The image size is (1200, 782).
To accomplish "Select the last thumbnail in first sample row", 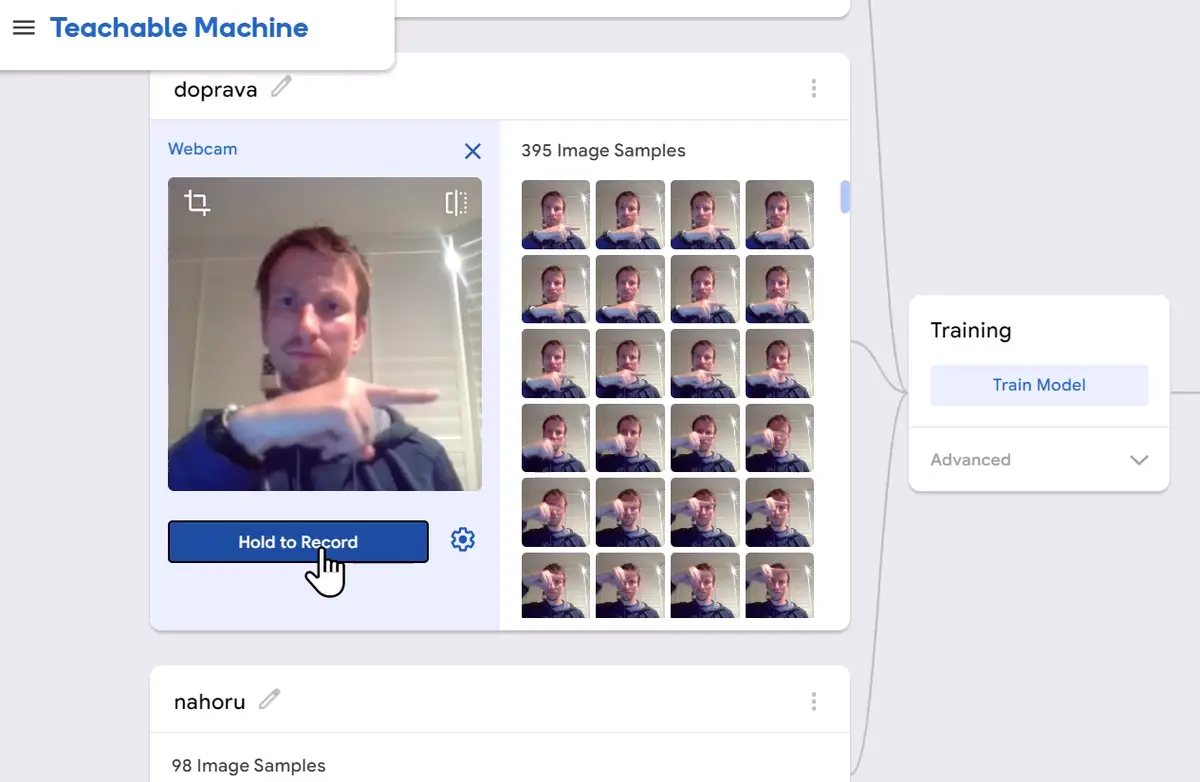I will point(780,214).
